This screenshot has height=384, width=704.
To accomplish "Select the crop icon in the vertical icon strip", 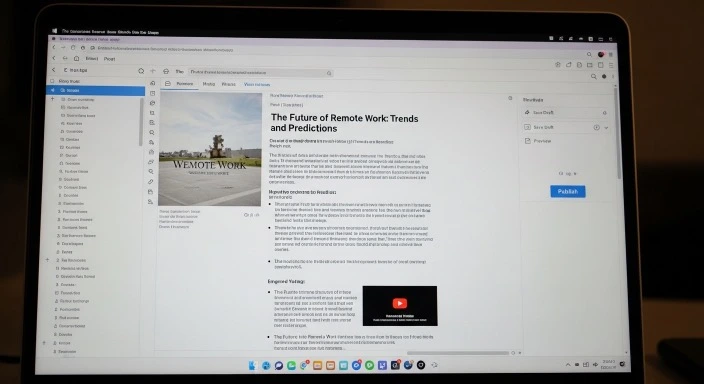I will [152, 113].
